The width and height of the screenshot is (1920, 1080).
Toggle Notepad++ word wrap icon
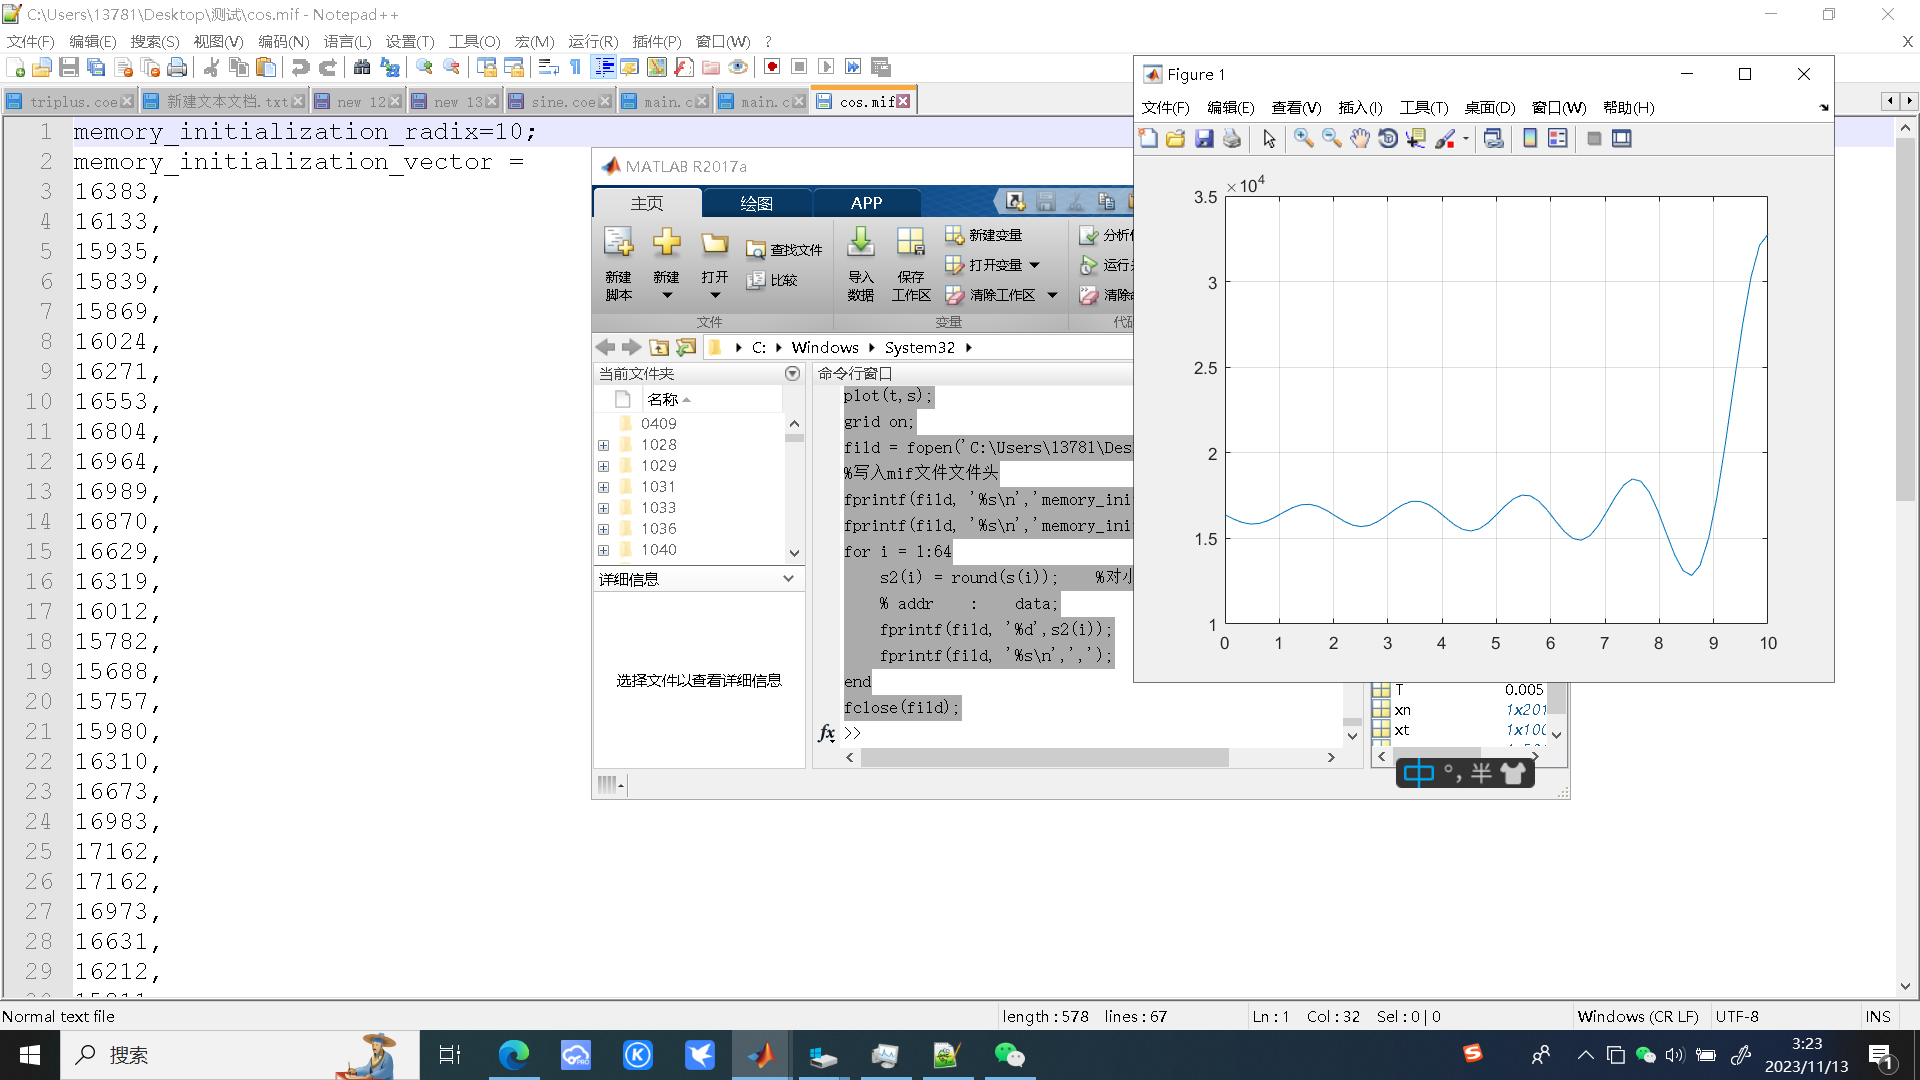click(549, 67)
